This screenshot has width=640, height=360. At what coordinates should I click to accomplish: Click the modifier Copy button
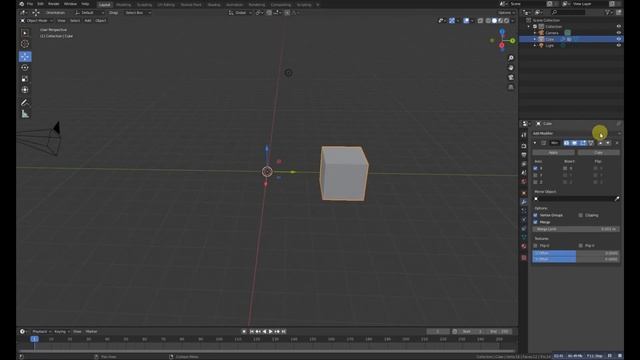[598, 153]
